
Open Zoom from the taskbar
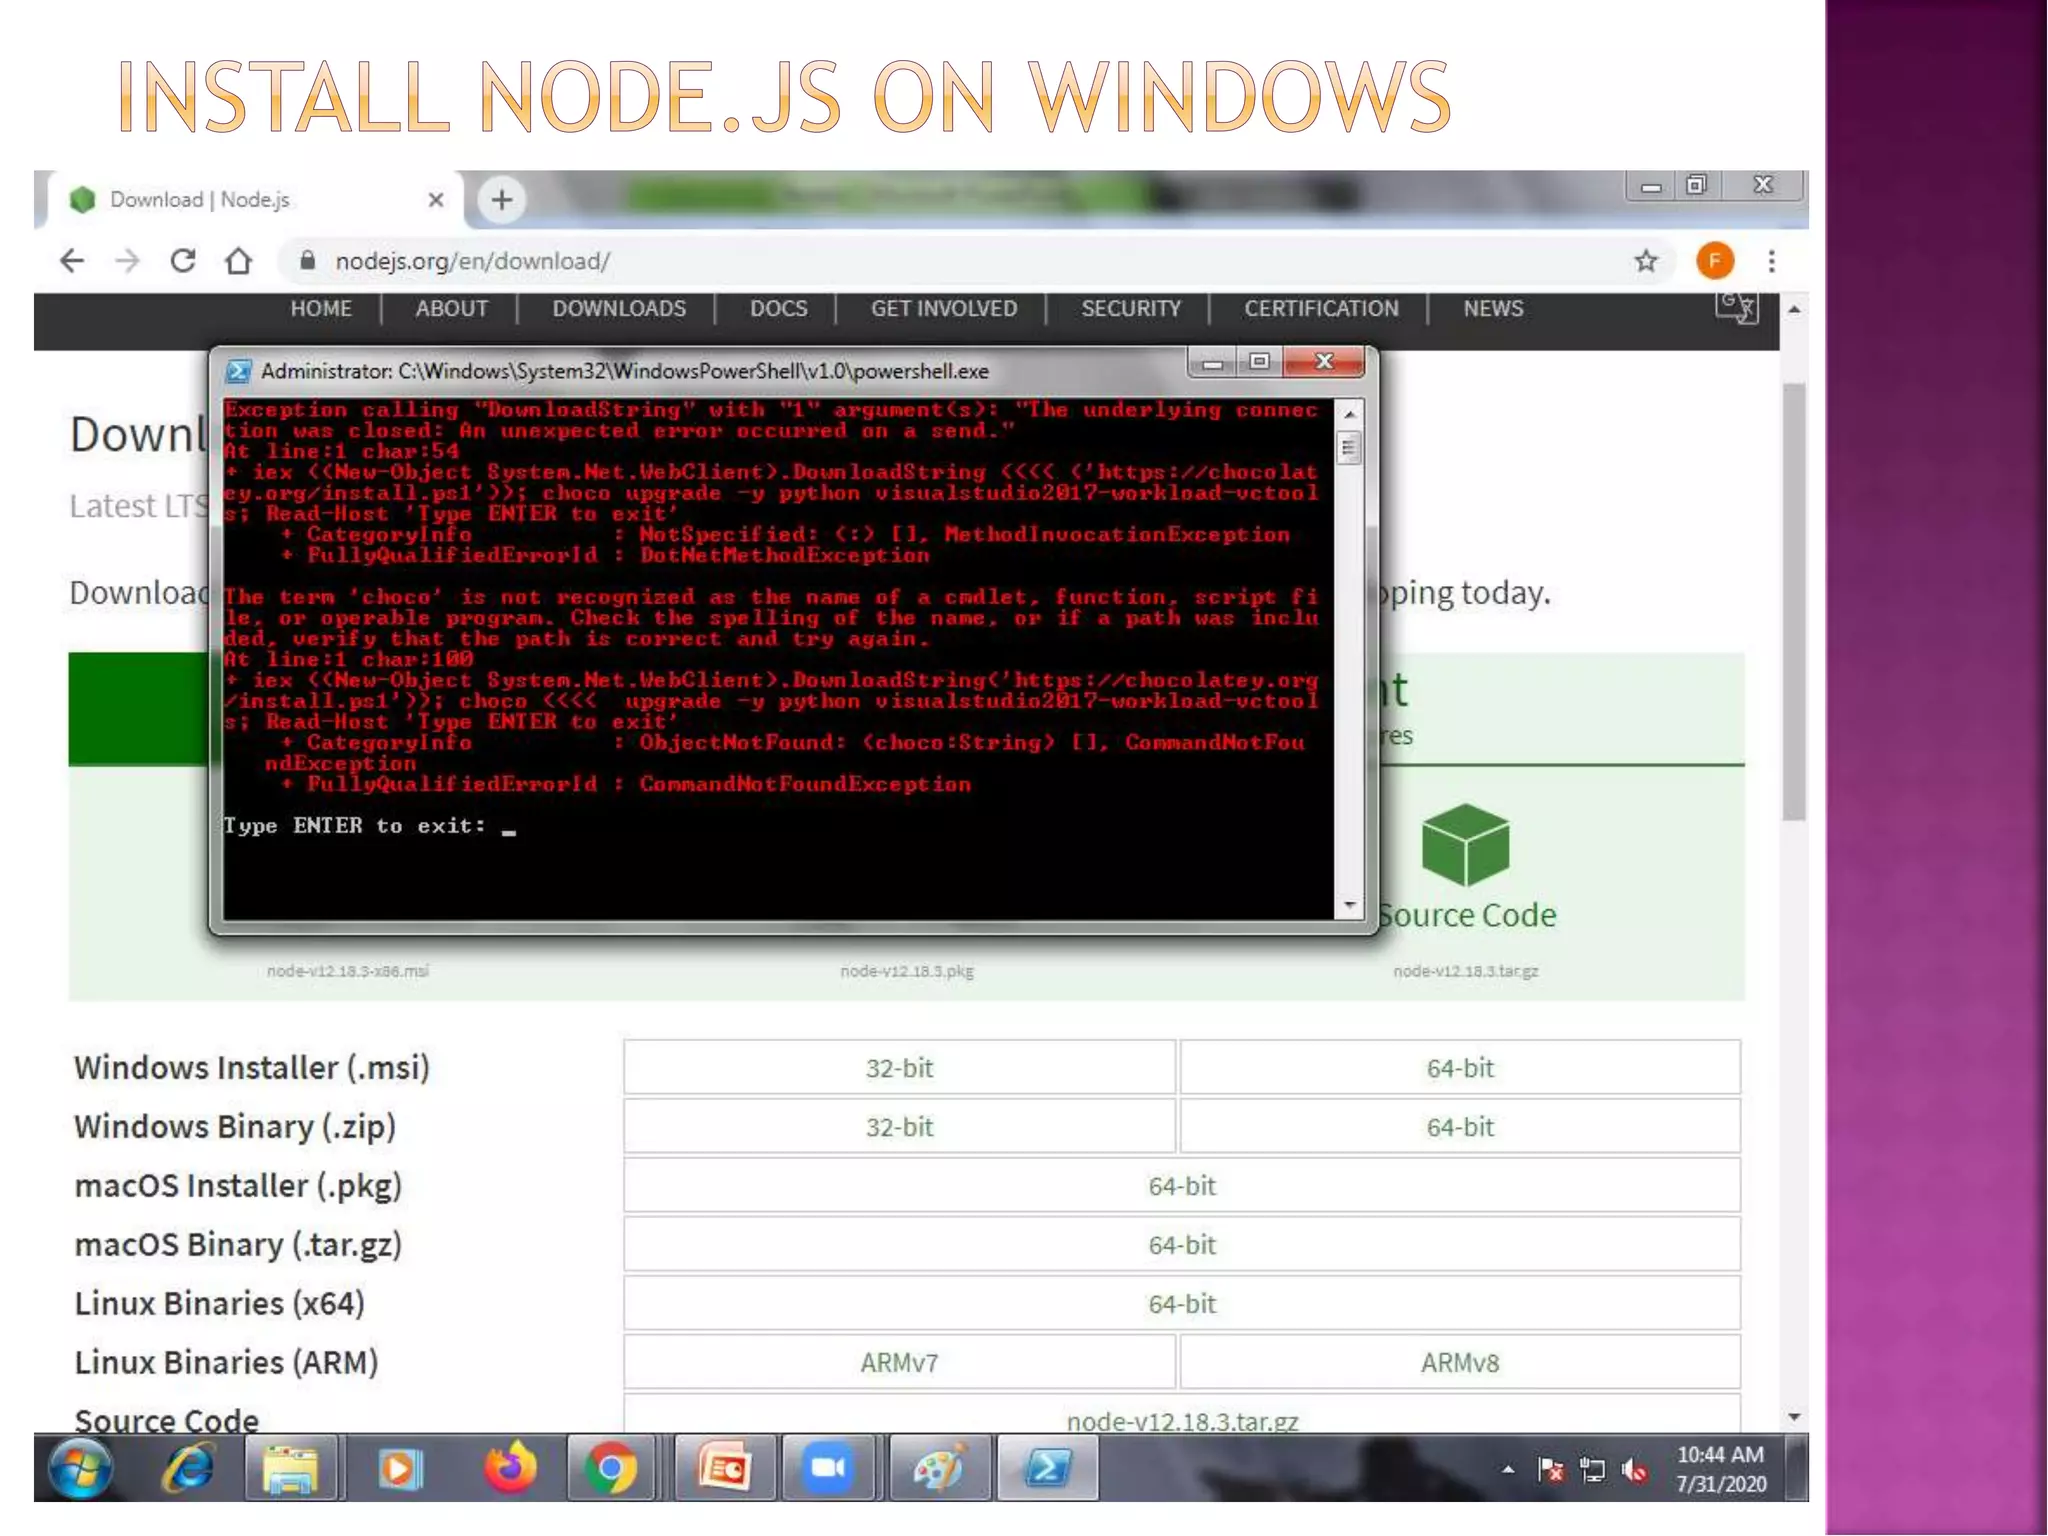tap(828, 1468)
